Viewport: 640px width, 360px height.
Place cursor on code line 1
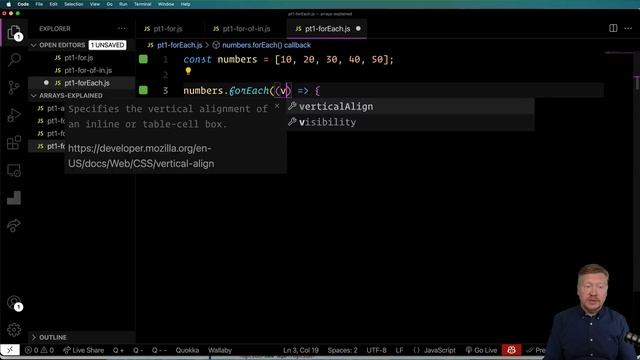click(288, 60)
